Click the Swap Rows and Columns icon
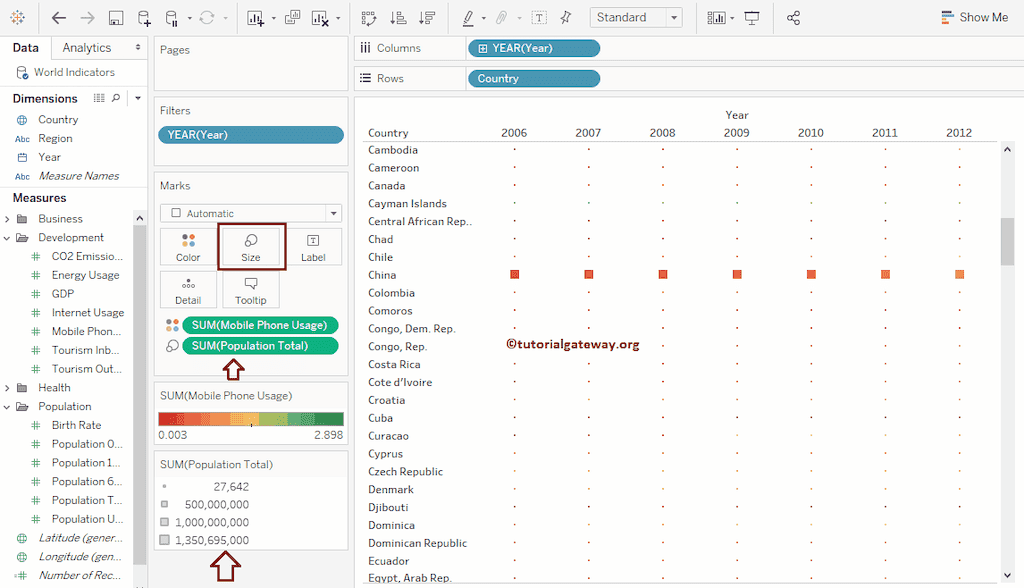The image size is (1024, 588). [x=369, y=18]
